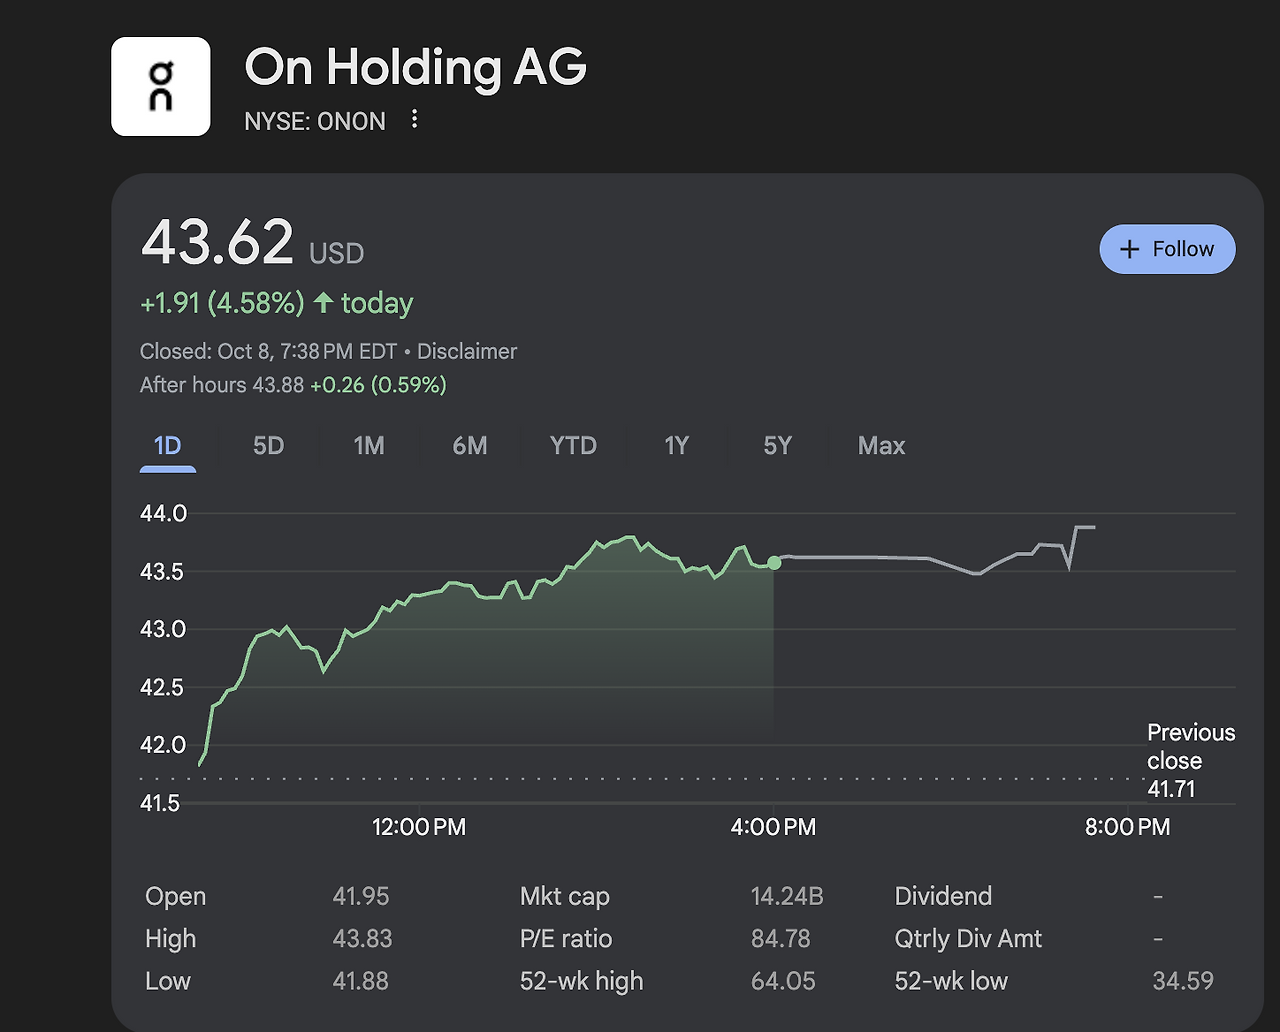The image size is (1280, 1032).
Task: Click the plus icon on Follow
Action: pyautogui.click(x=1130, y=249)
